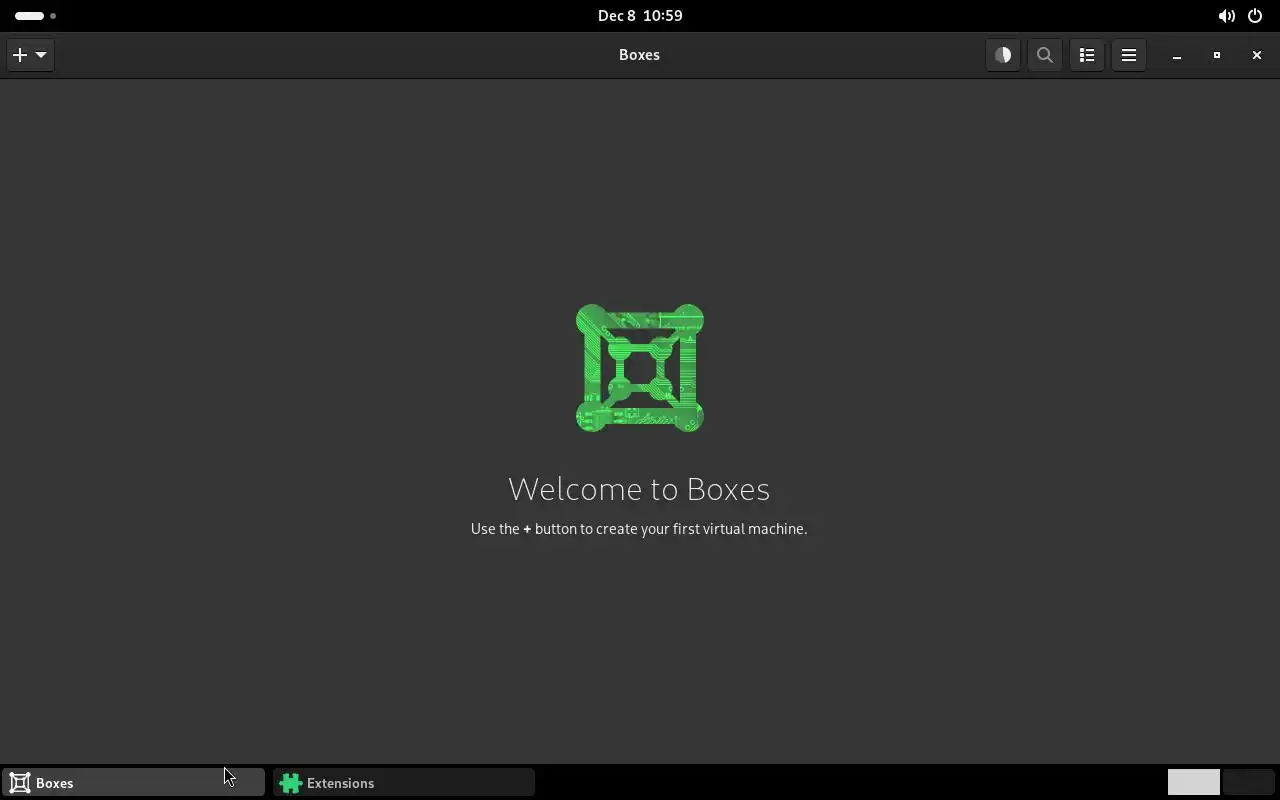
Task: Click the green Boxes cube logo
Action: 640,368
